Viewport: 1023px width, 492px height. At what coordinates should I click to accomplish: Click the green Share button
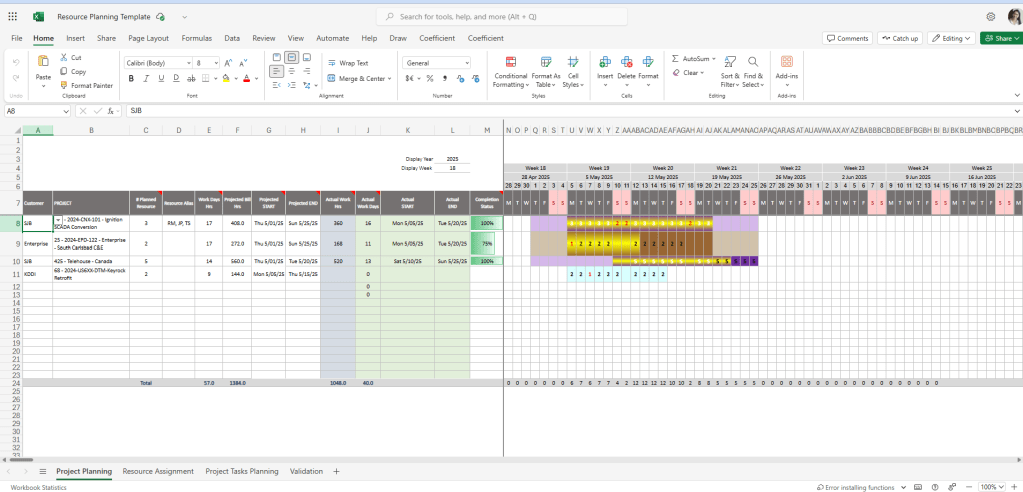pyautogui.click(x=1000, y=38)
